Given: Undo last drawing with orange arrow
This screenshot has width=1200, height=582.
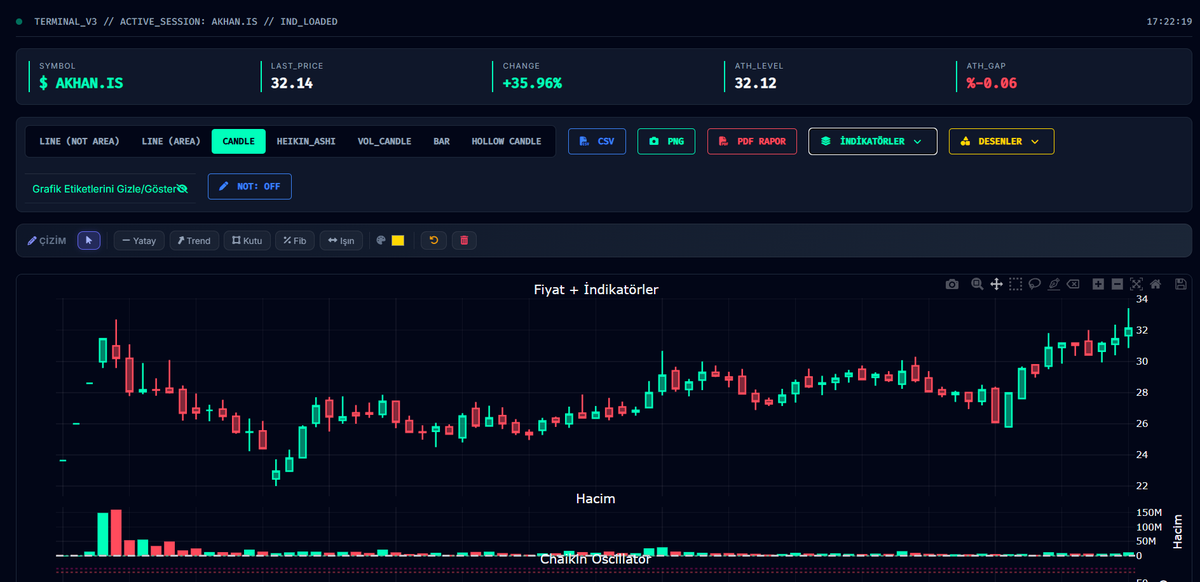Looking at the screenshot, I should tap(433, 240).
